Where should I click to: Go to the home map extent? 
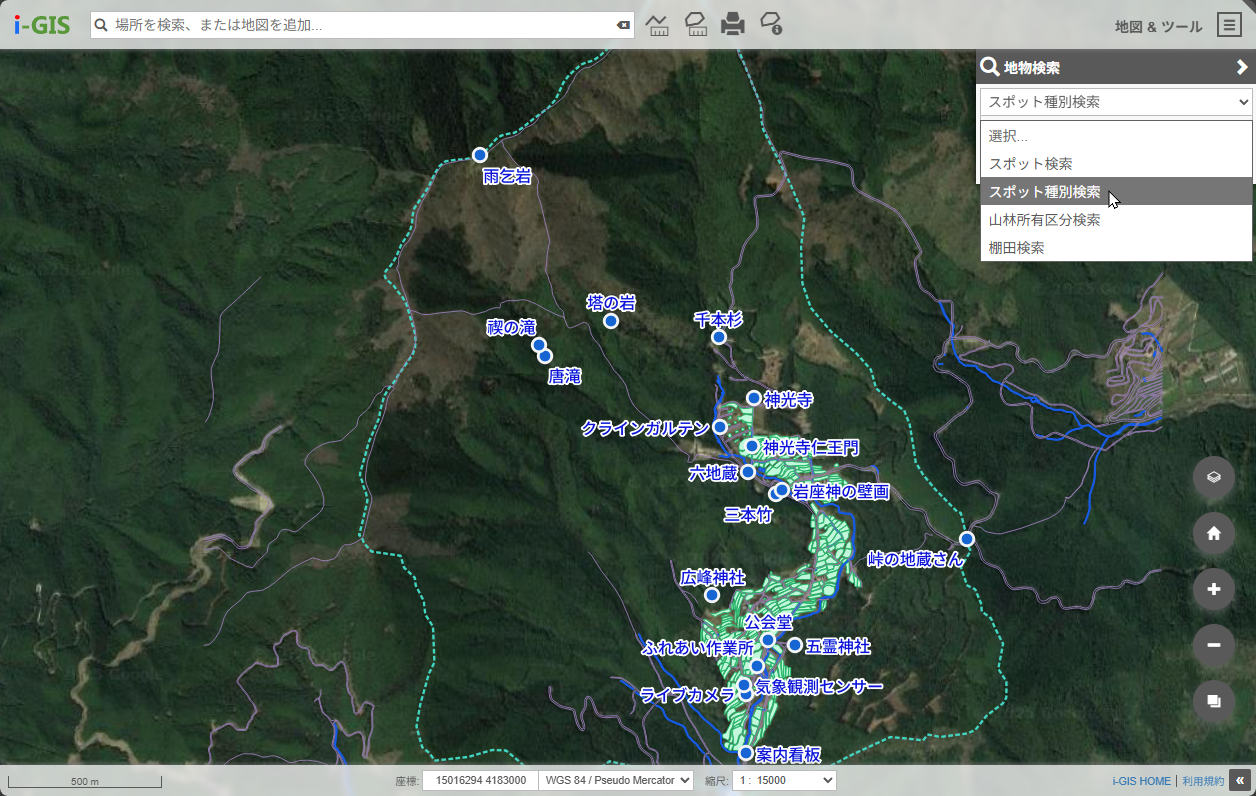pos(1214,533)
